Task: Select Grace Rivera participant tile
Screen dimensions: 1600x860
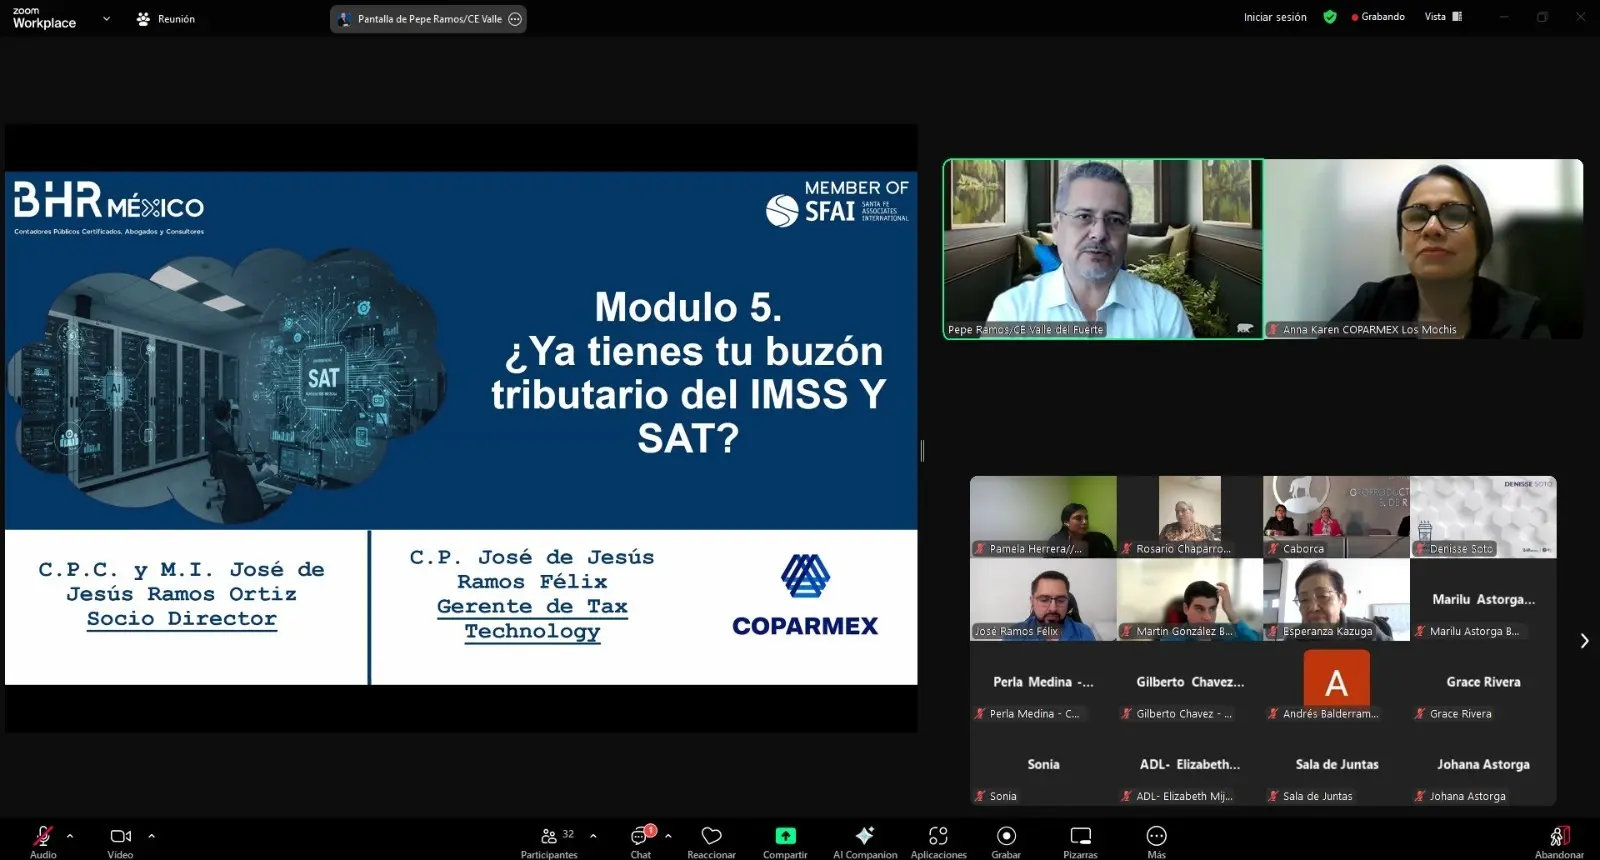Action: click(1483, 682)
